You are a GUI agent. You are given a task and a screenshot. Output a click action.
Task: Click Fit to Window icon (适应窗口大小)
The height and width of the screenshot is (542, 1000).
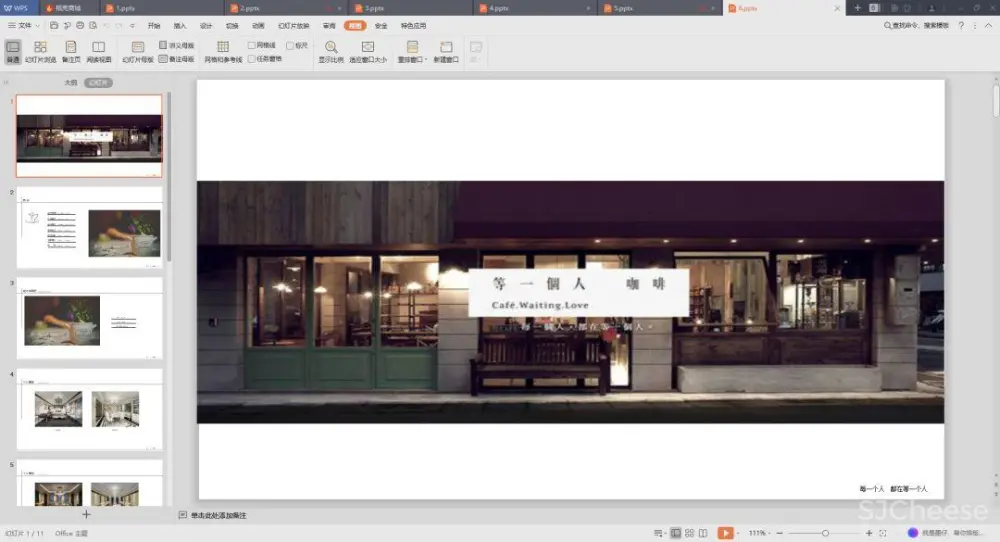[x=367, y=51]
